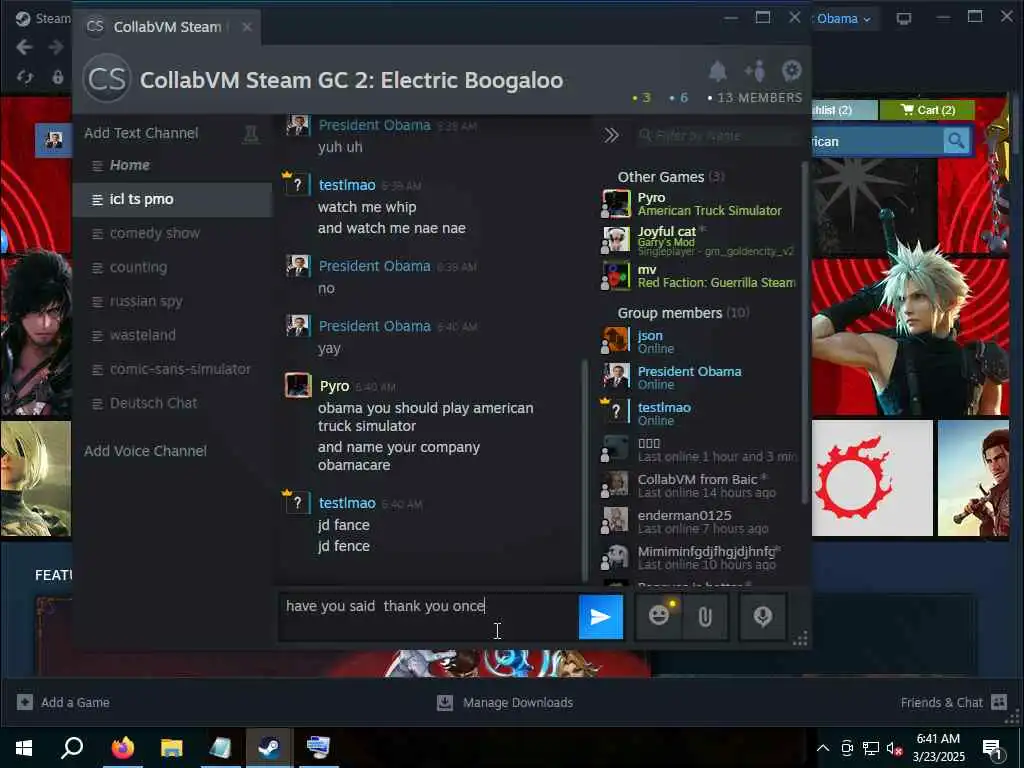This screenshot has height=768, width=1024.
Task: Open the Steam Wishlist (2) button
Action: pos(843,110)
